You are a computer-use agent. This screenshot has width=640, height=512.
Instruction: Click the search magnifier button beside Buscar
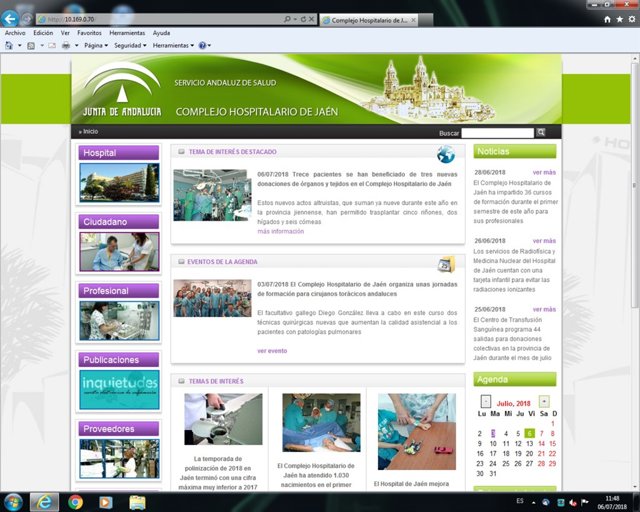click(x=541, y=132)
